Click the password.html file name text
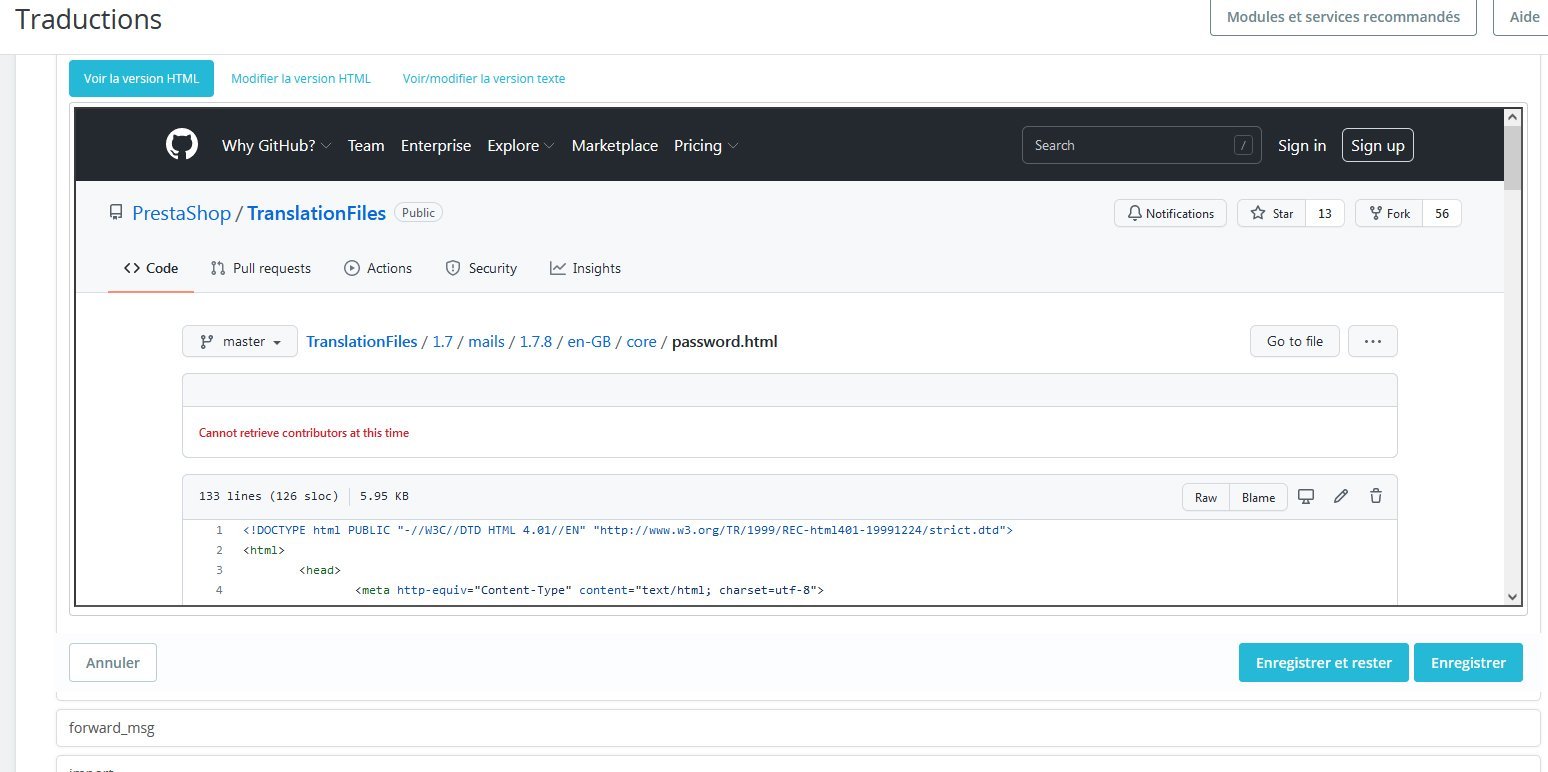 pyautogui.click(x=724, y=341)
